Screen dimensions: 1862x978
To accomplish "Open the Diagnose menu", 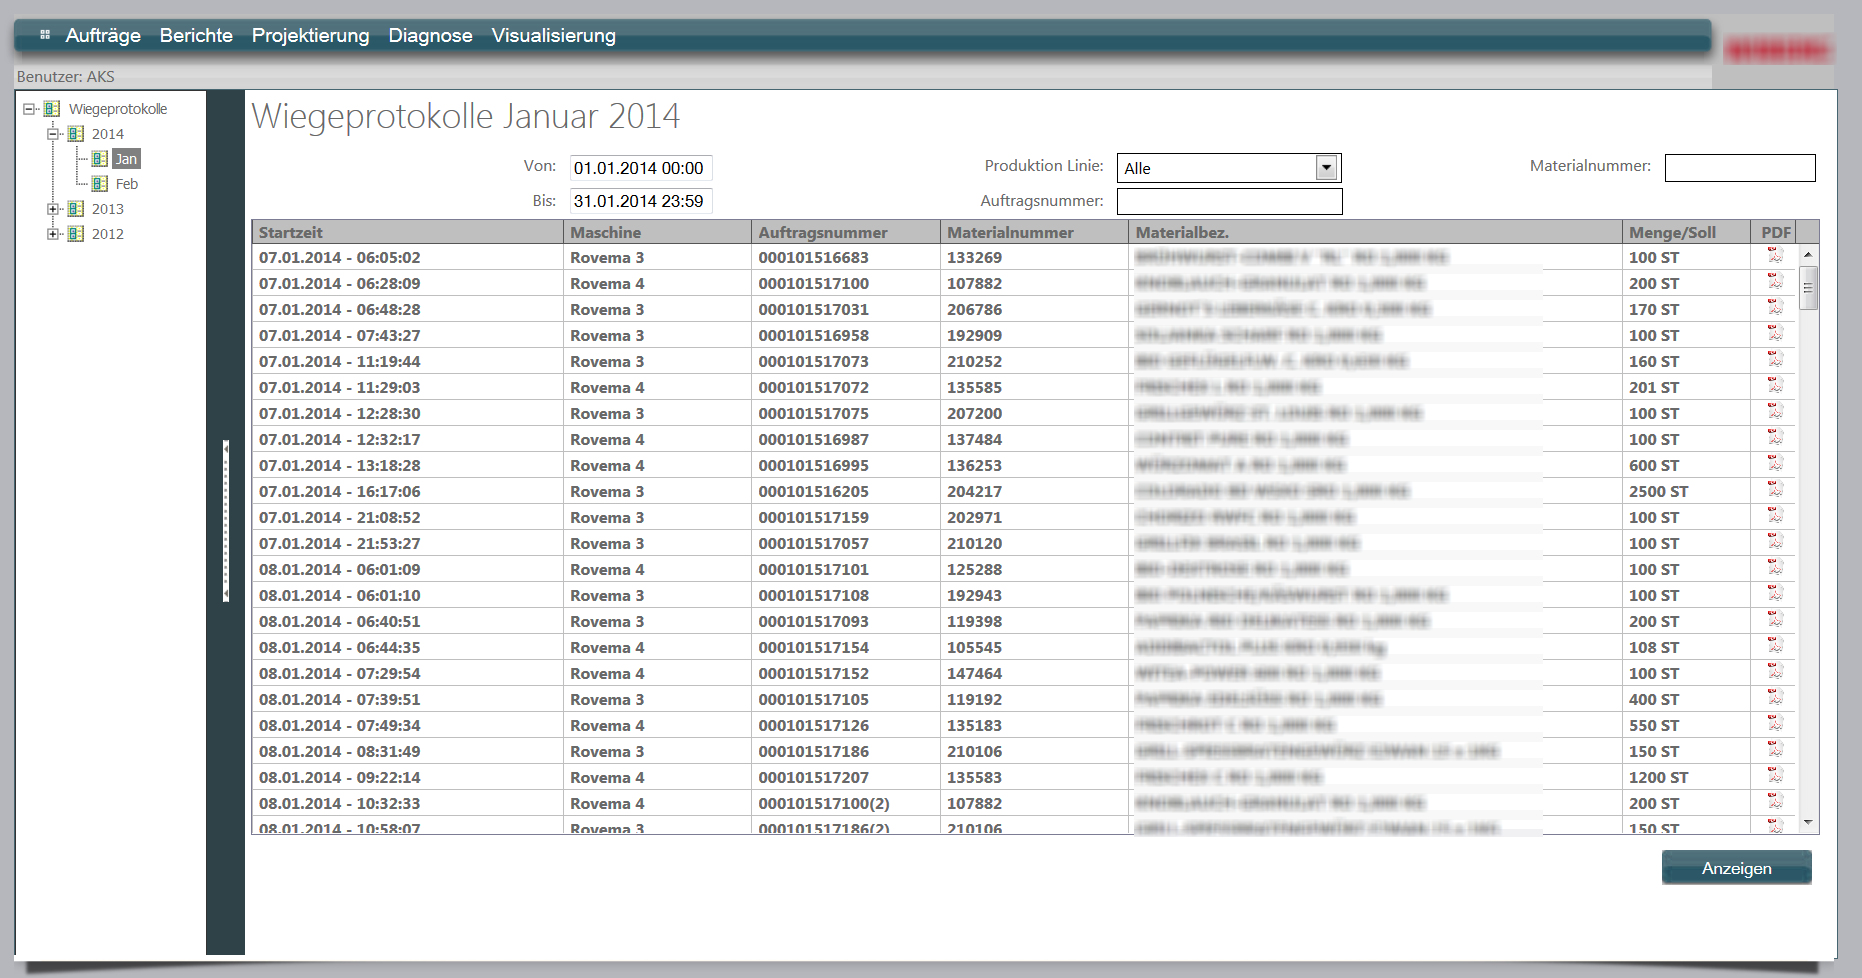I will point(430,36).
